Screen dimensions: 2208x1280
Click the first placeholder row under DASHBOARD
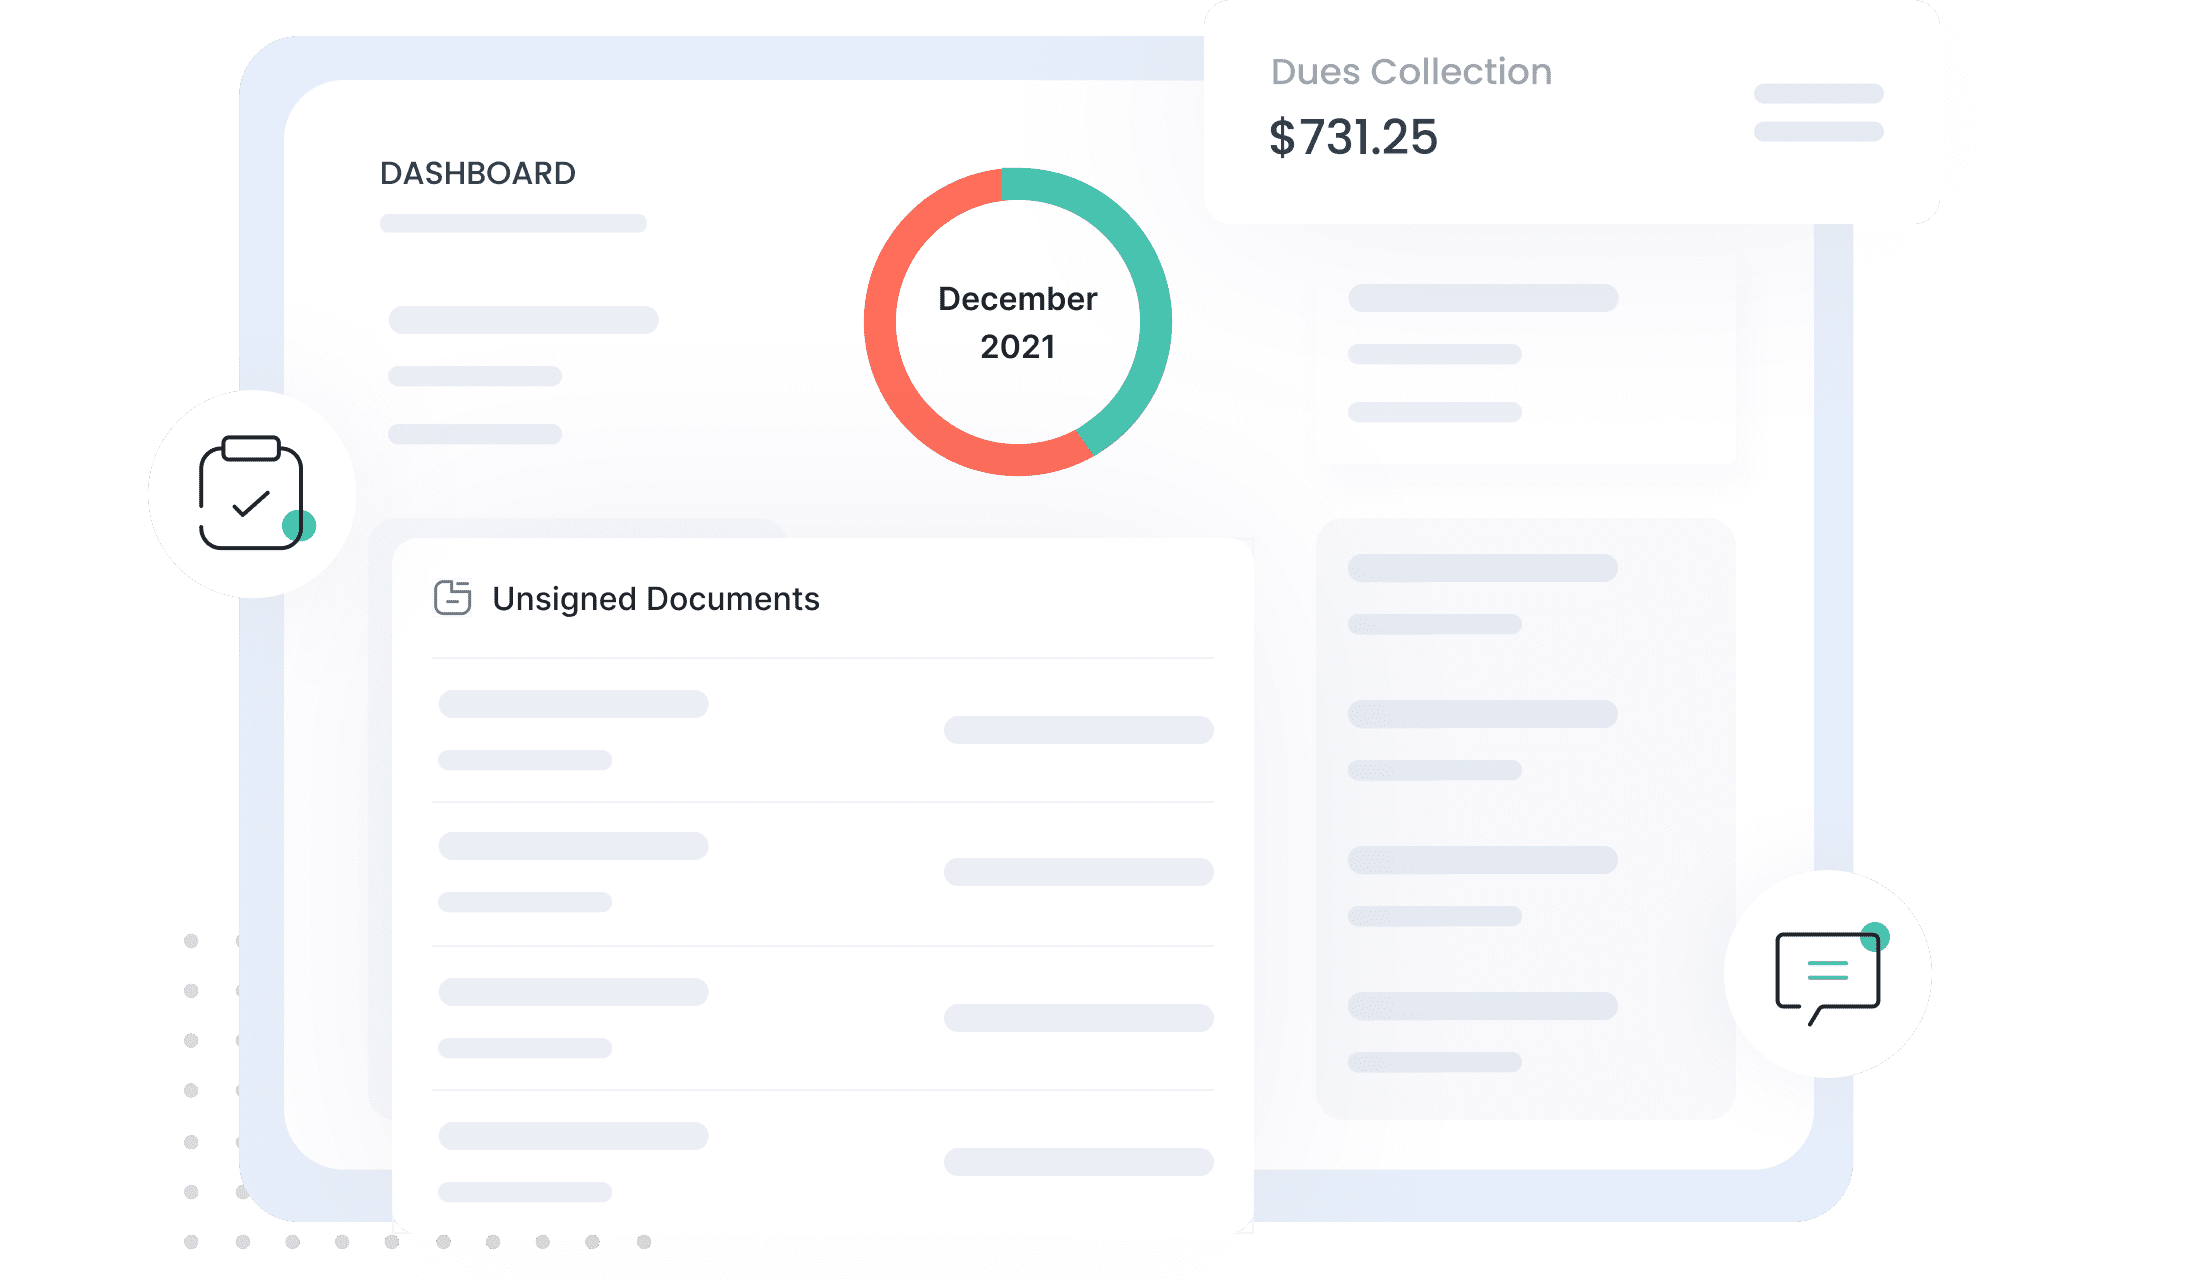(512, 223)
